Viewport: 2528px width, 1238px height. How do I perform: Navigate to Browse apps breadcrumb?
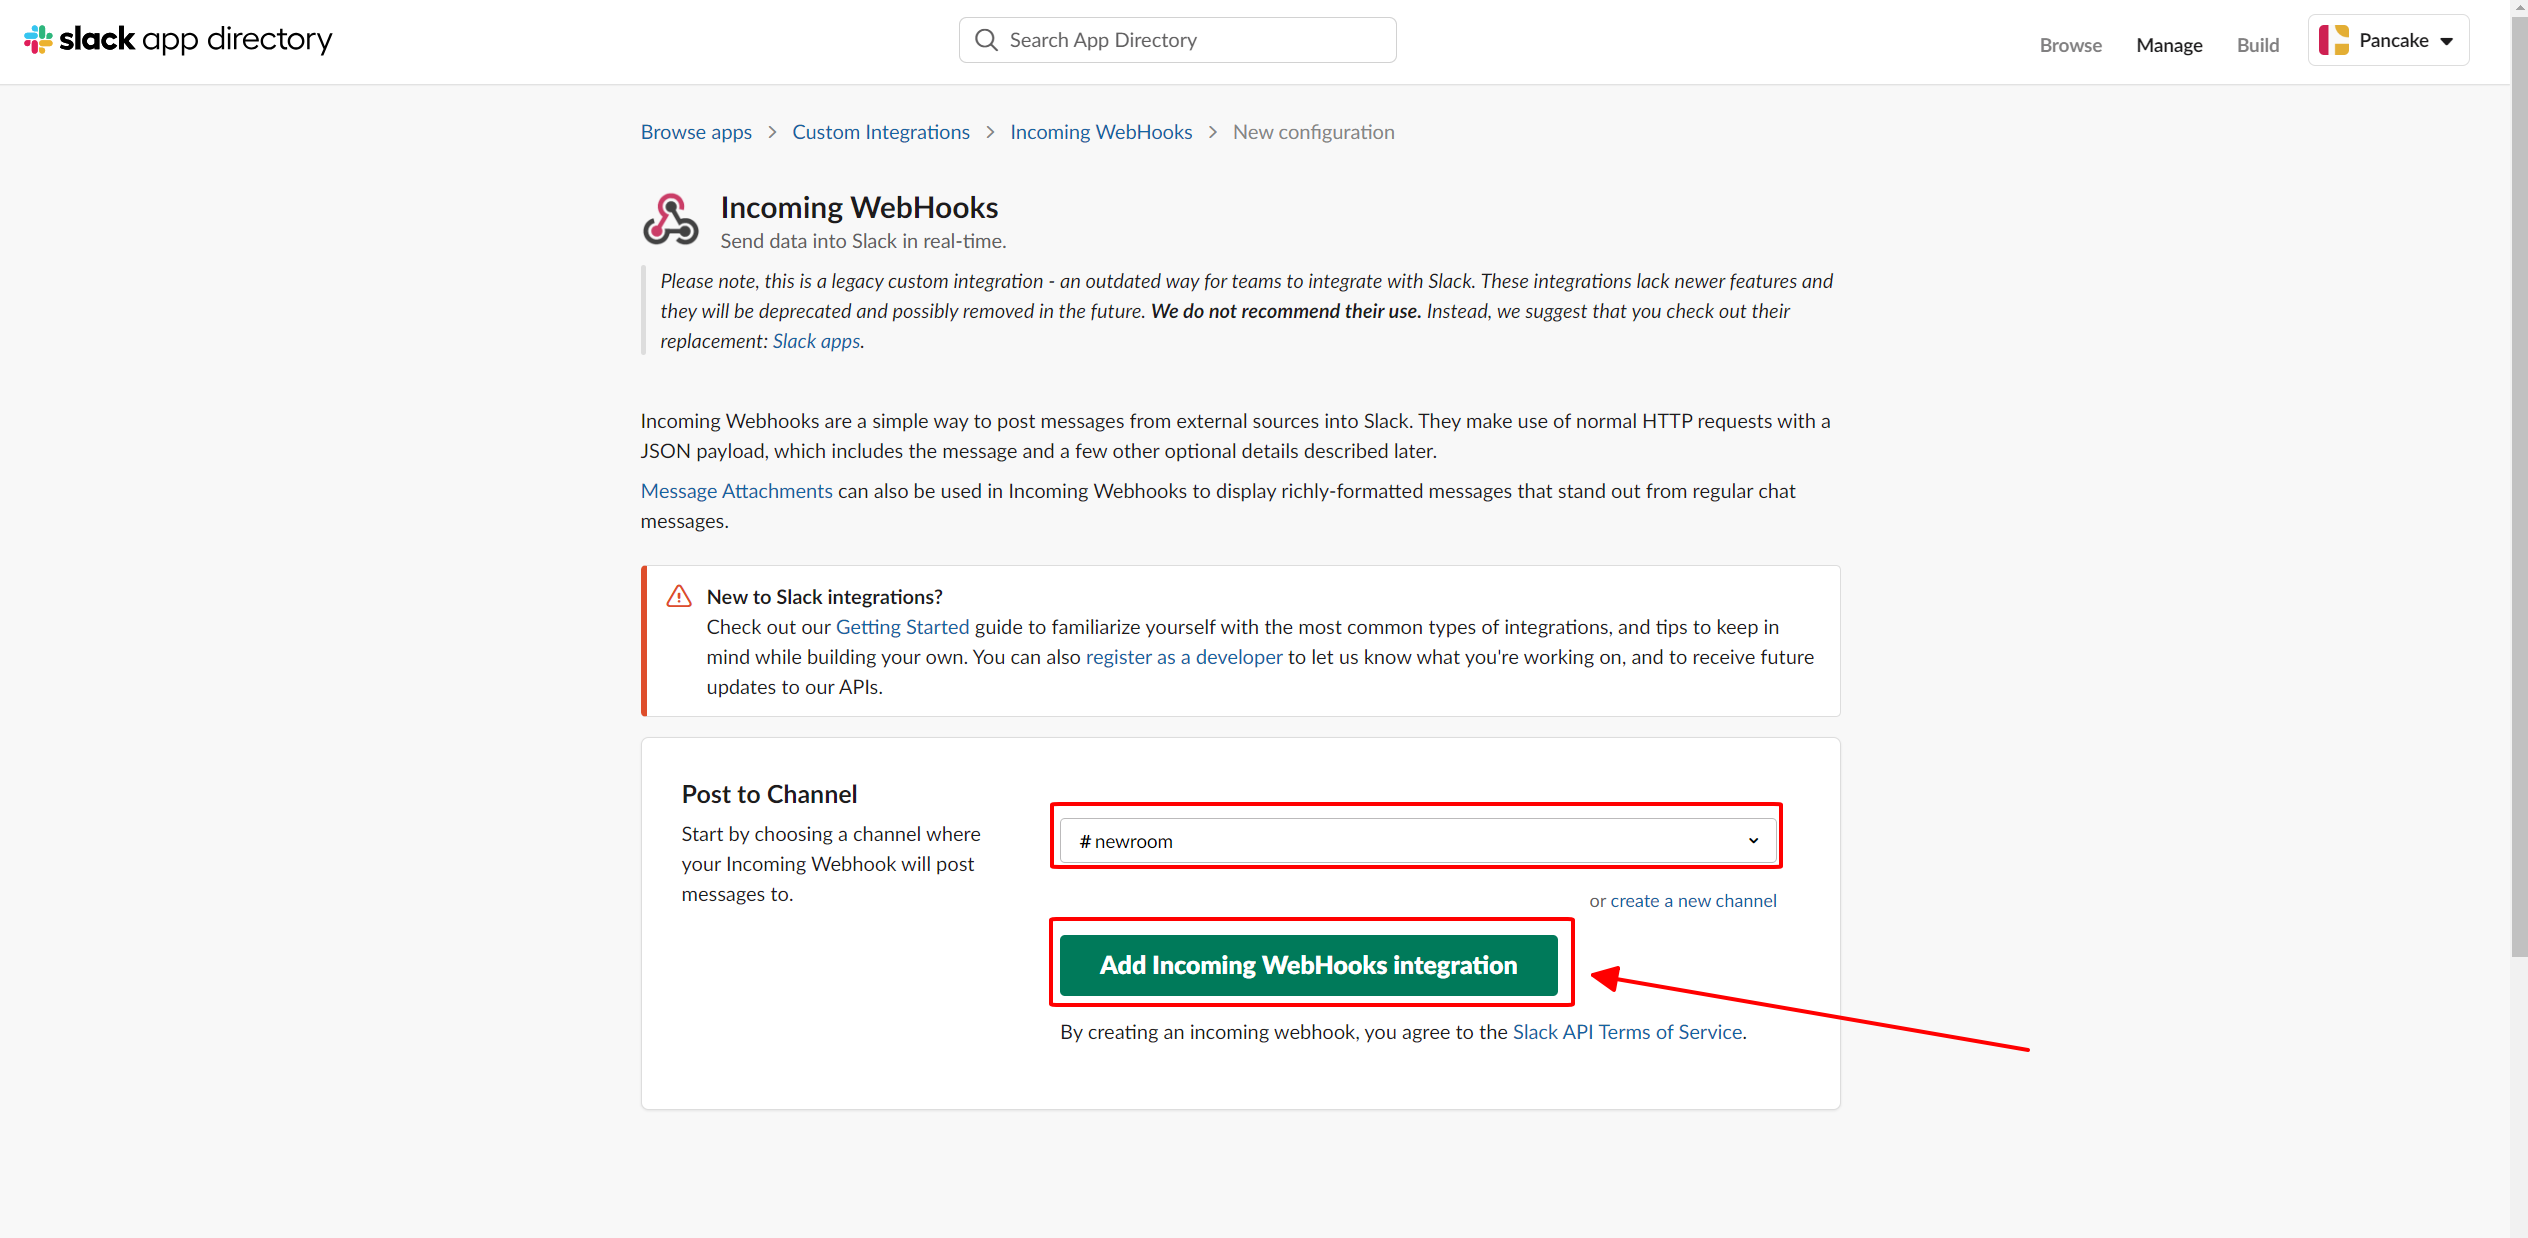[696, 132]
